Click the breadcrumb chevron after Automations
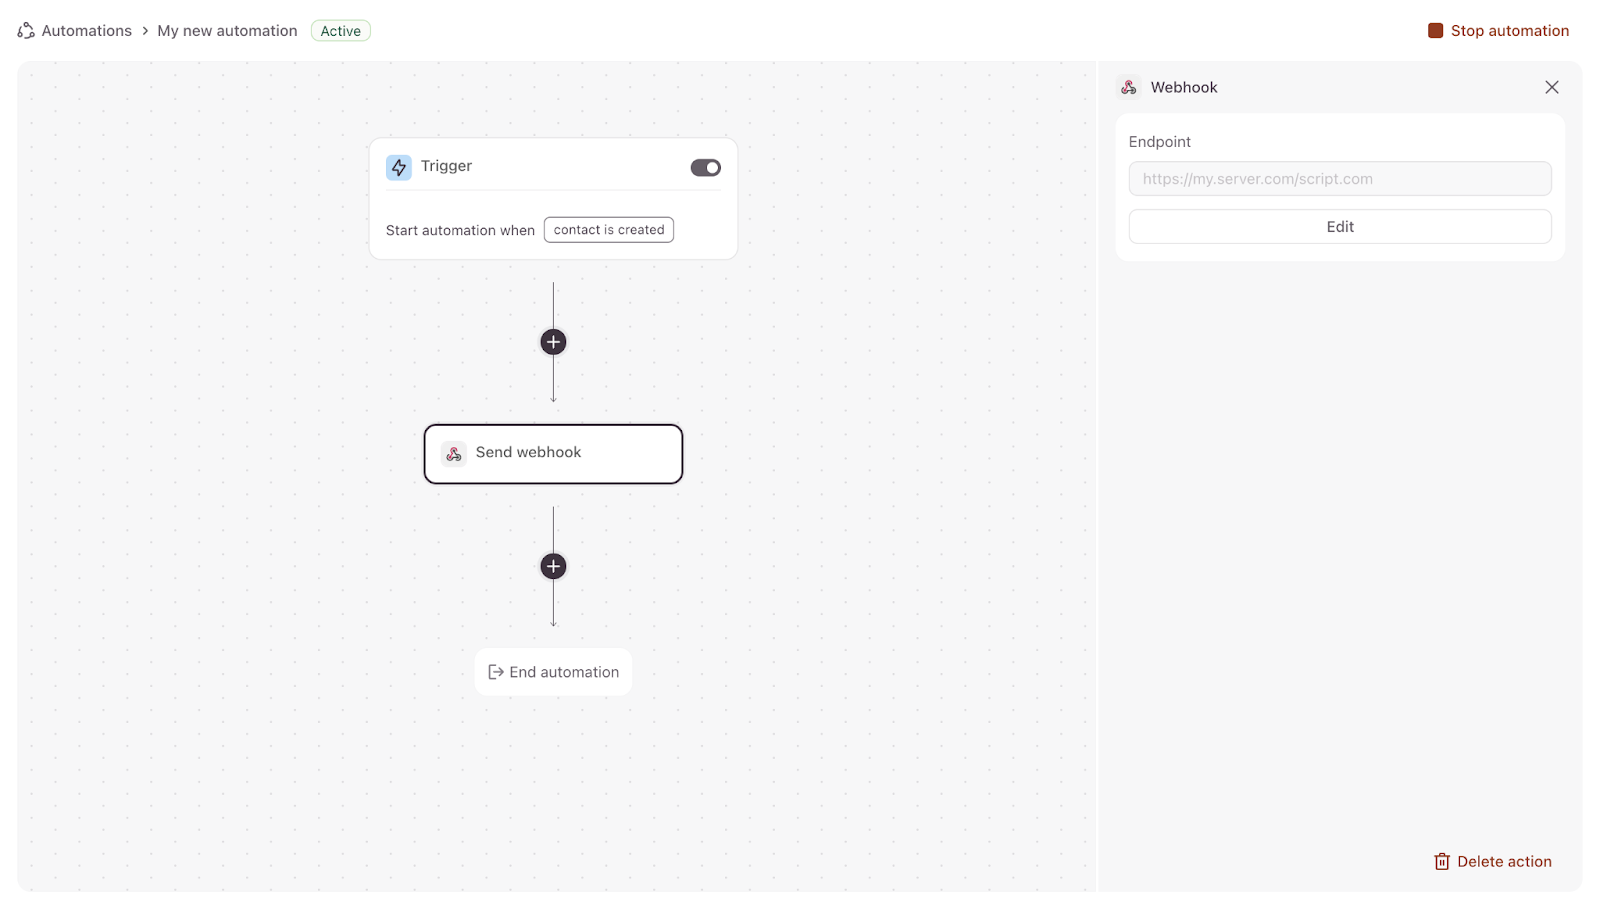This screenshot has width=1600, height=909. pos(145,31)
